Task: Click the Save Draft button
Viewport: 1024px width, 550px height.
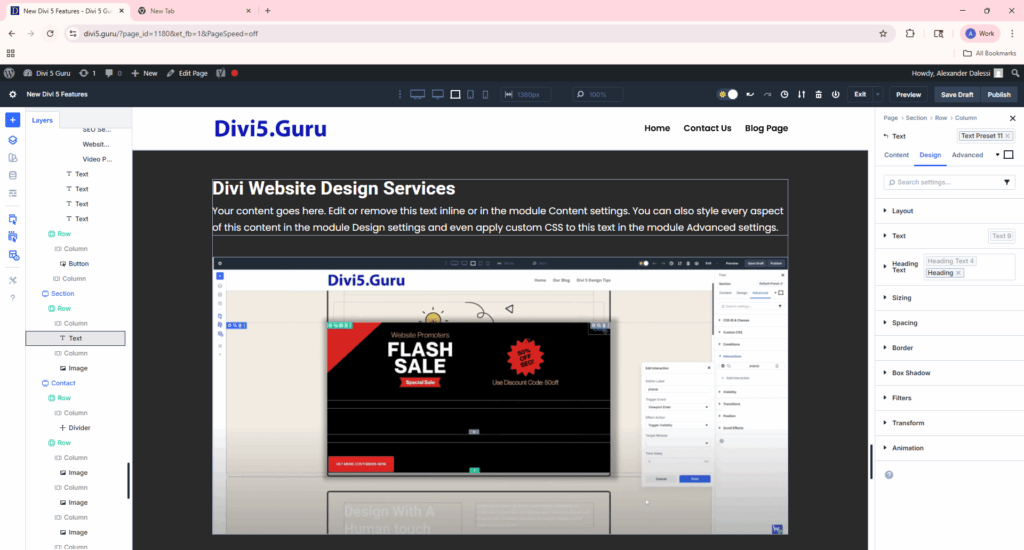Action: click(956, 95)
